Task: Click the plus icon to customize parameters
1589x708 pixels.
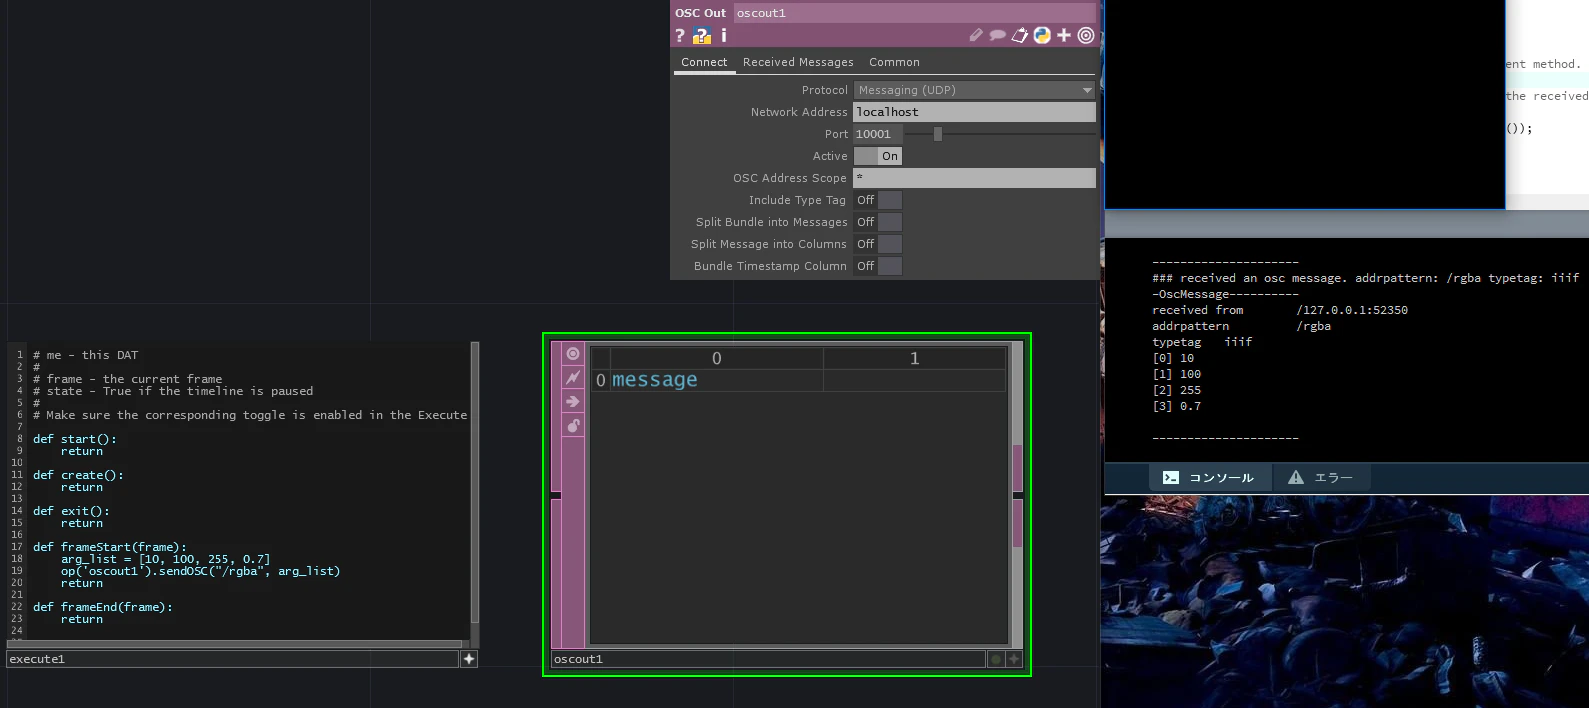Action: pos(1064,35)
